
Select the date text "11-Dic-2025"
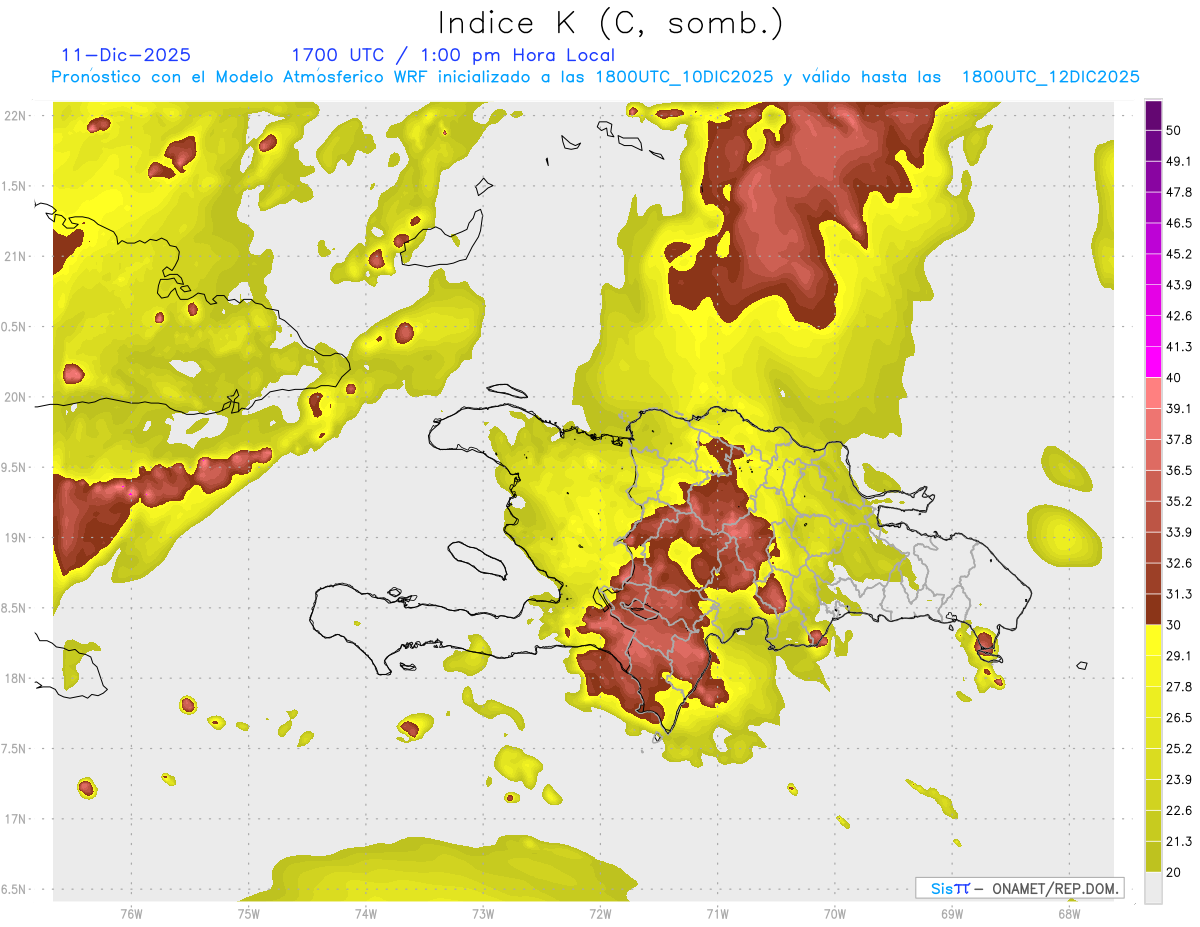pyautogui.click(x=126, y=55)
